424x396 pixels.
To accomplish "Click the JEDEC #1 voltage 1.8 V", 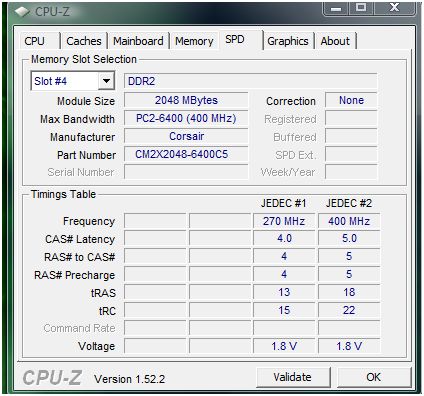I will click(x=284, y=346).
